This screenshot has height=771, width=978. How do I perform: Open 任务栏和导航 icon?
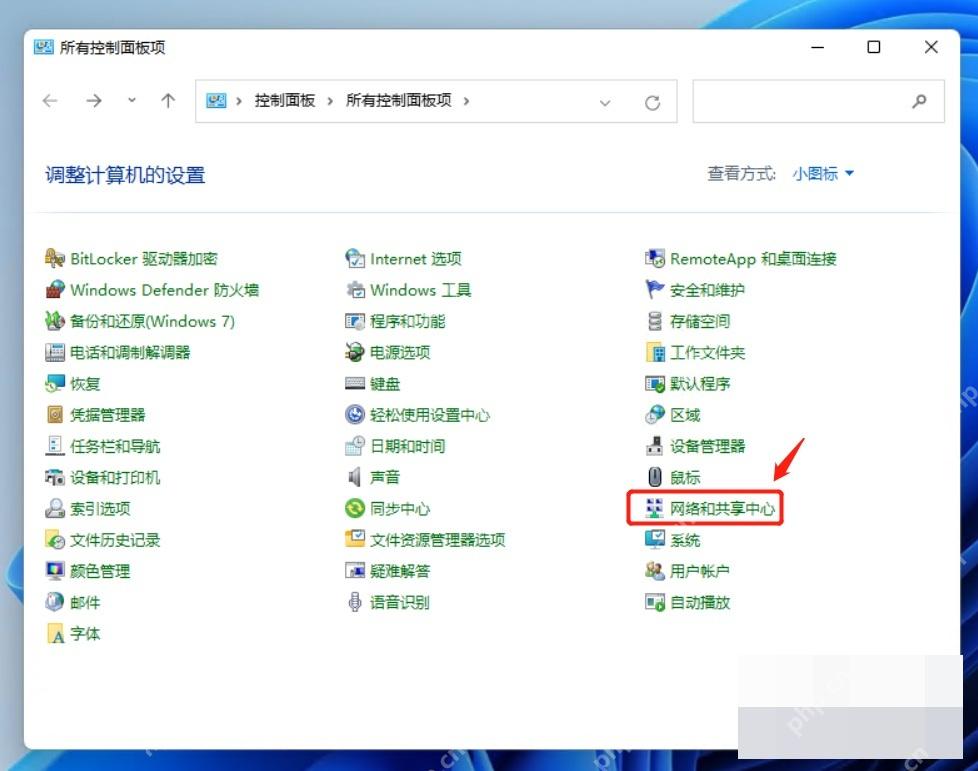[x=55, y=445]
